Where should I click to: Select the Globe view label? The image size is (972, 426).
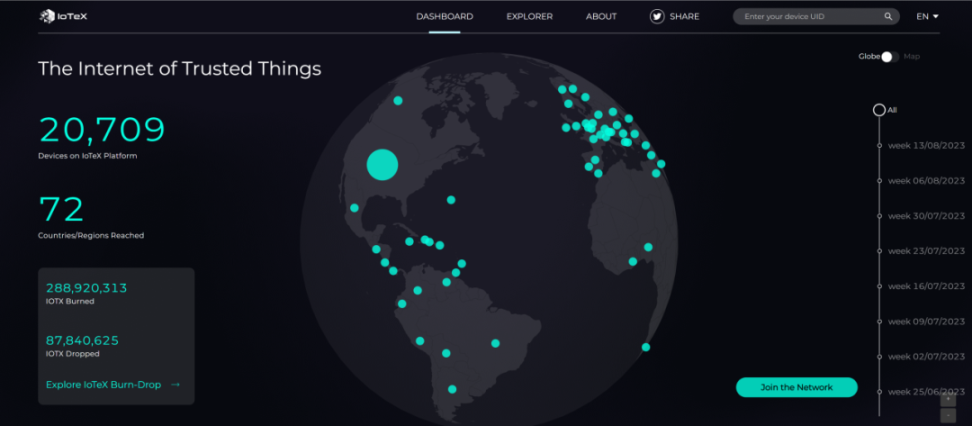tap(869, 56)
